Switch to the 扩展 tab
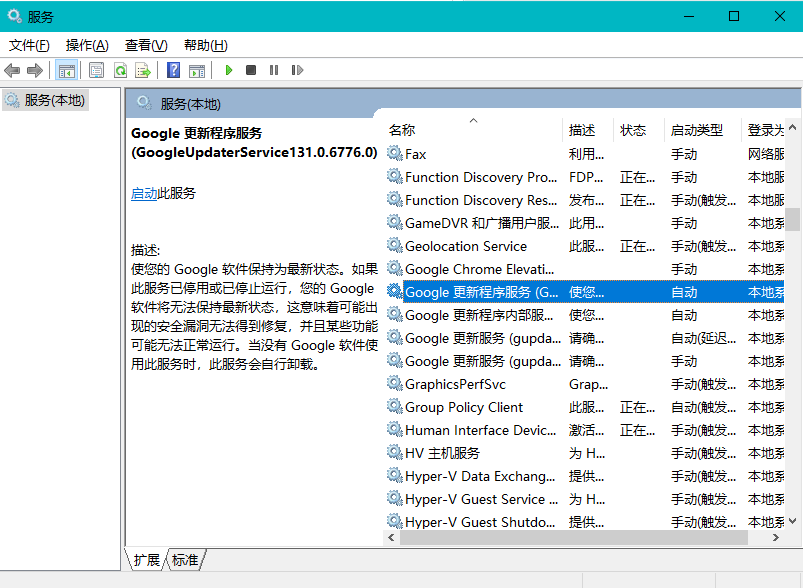The height and width of the screenshot is (588, 803). (146, 560)
